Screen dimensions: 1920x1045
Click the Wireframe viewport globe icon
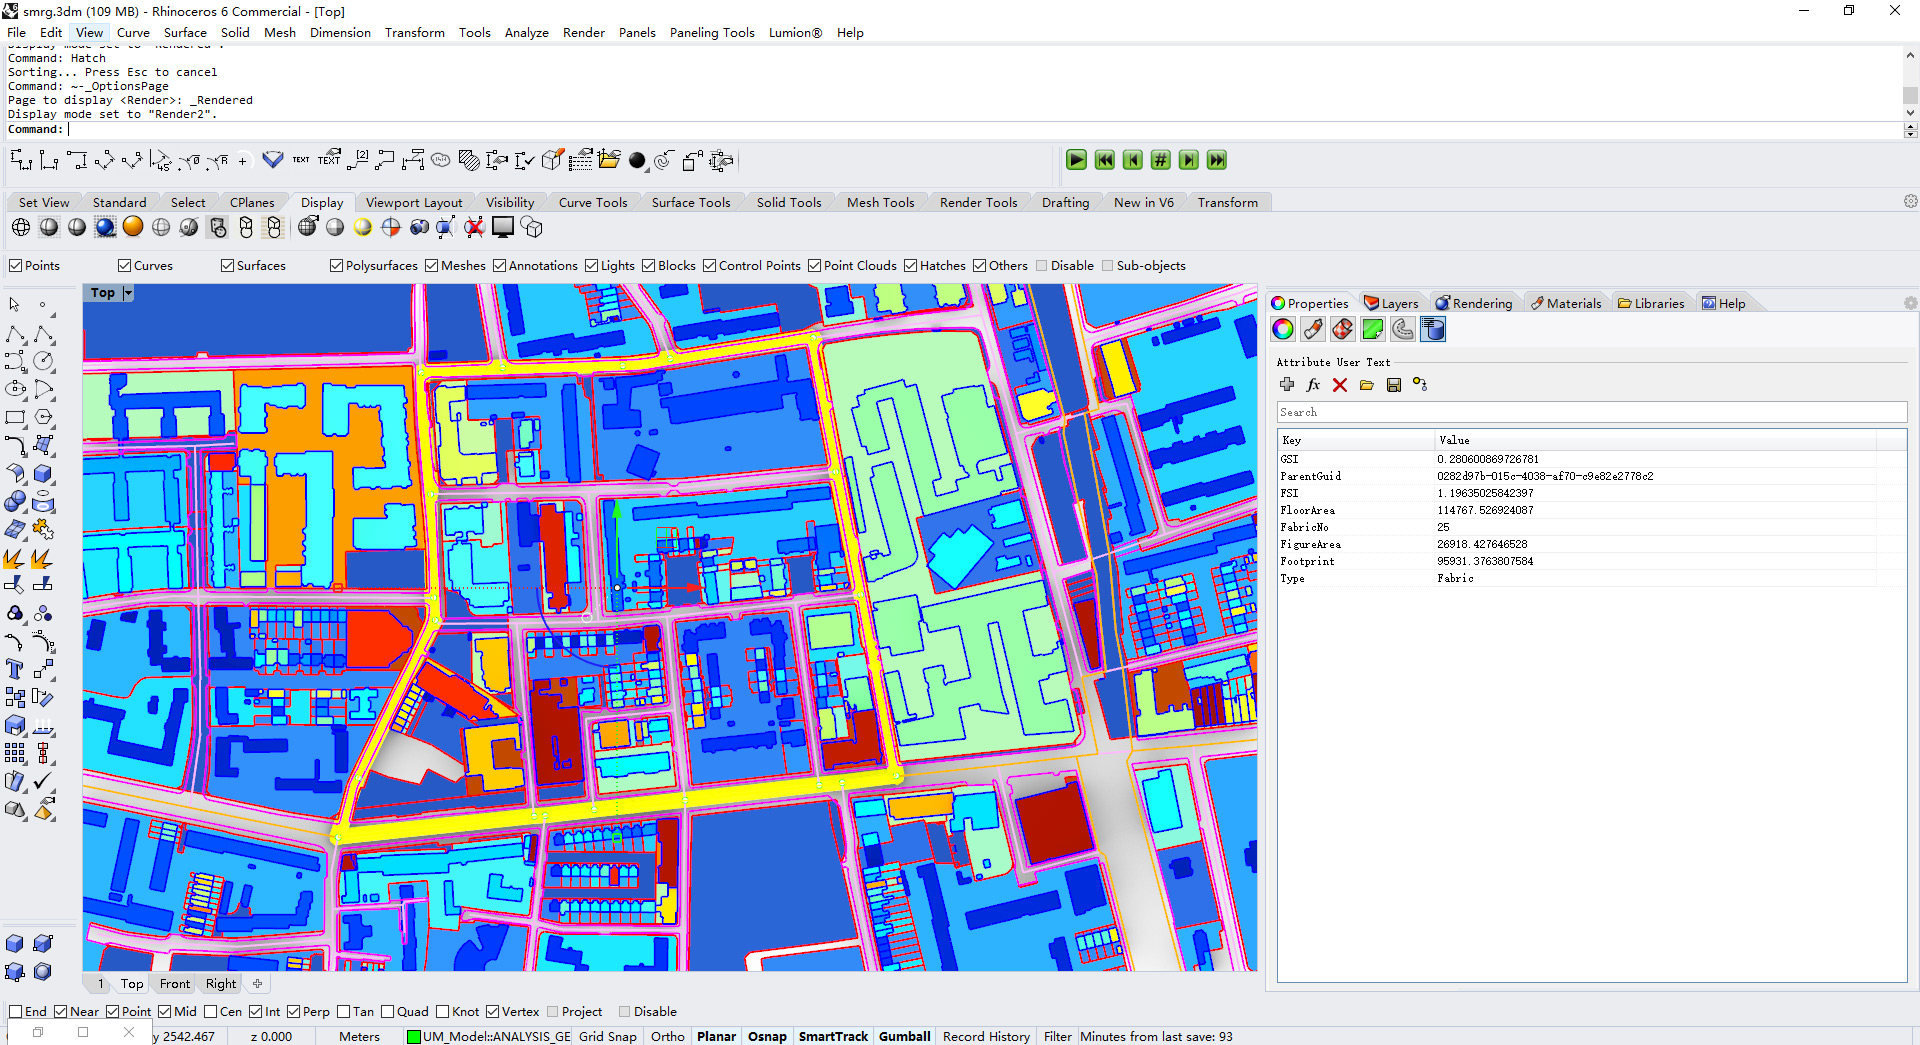(20, 228)
